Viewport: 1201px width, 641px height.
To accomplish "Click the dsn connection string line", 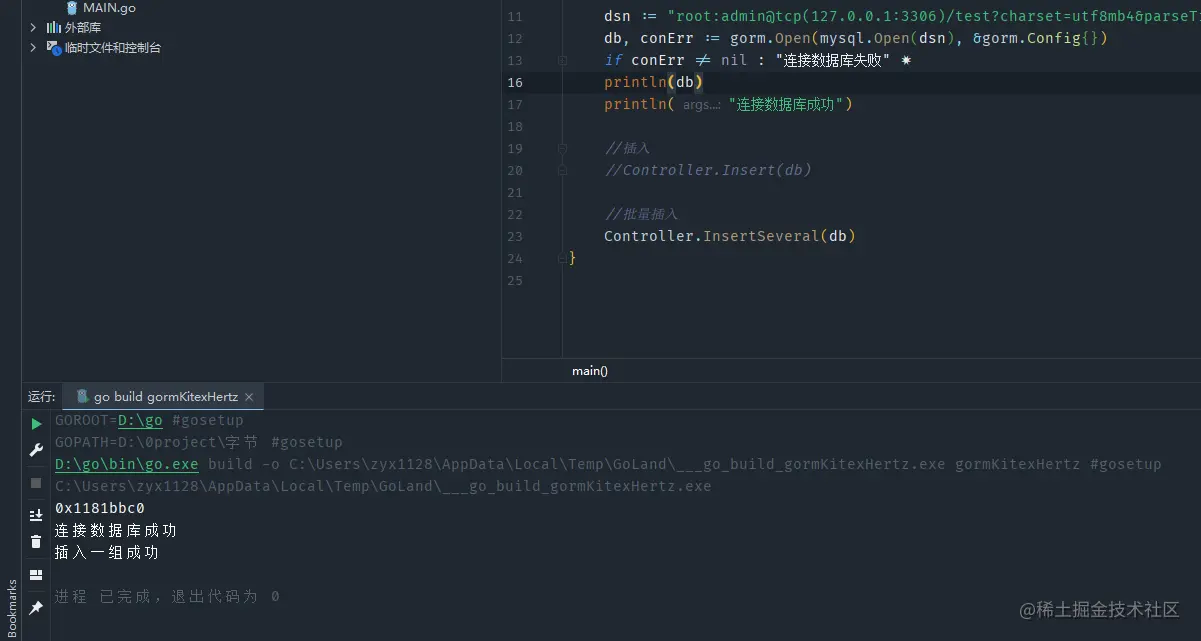I will coord(902,16).
